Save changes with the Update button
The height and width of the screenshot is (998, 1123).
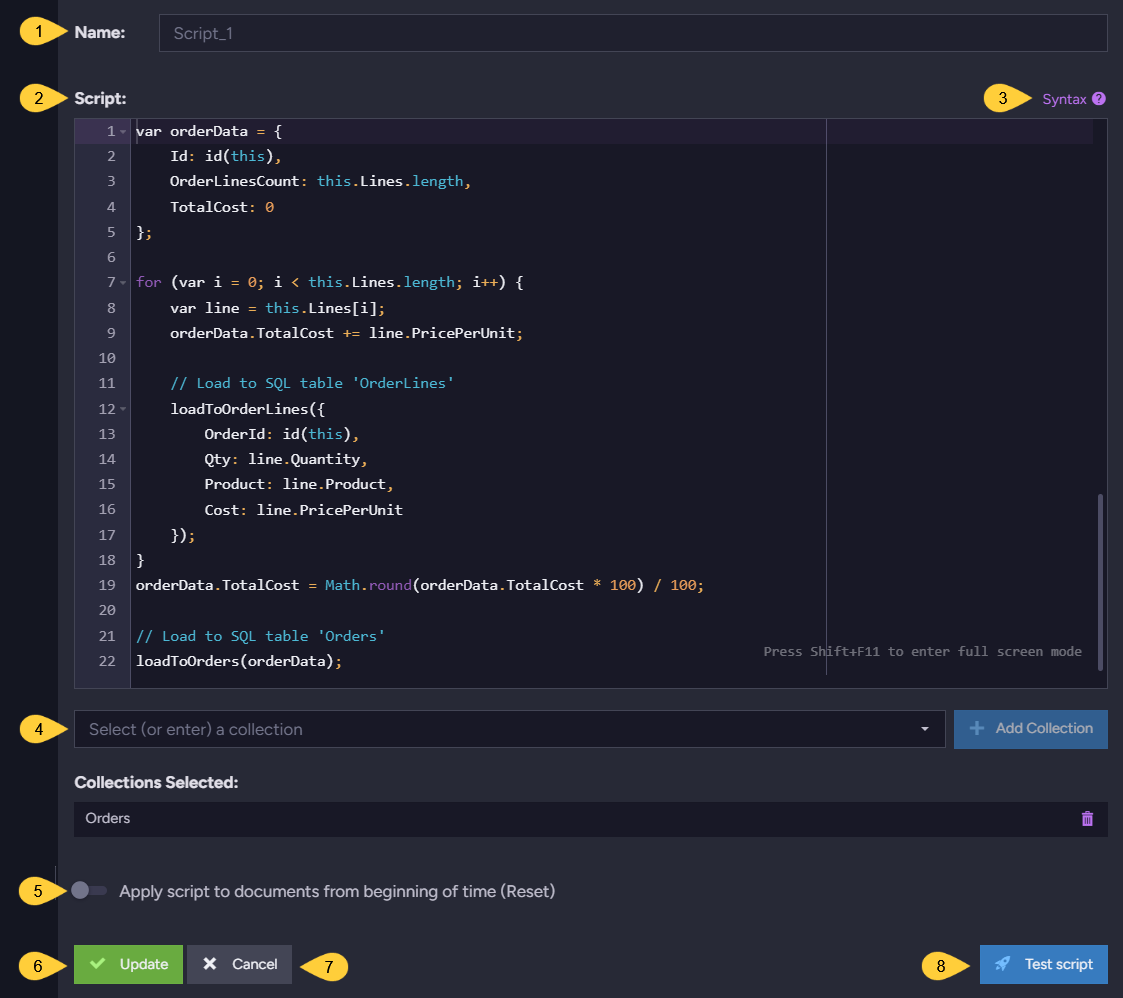pos(128,964)
